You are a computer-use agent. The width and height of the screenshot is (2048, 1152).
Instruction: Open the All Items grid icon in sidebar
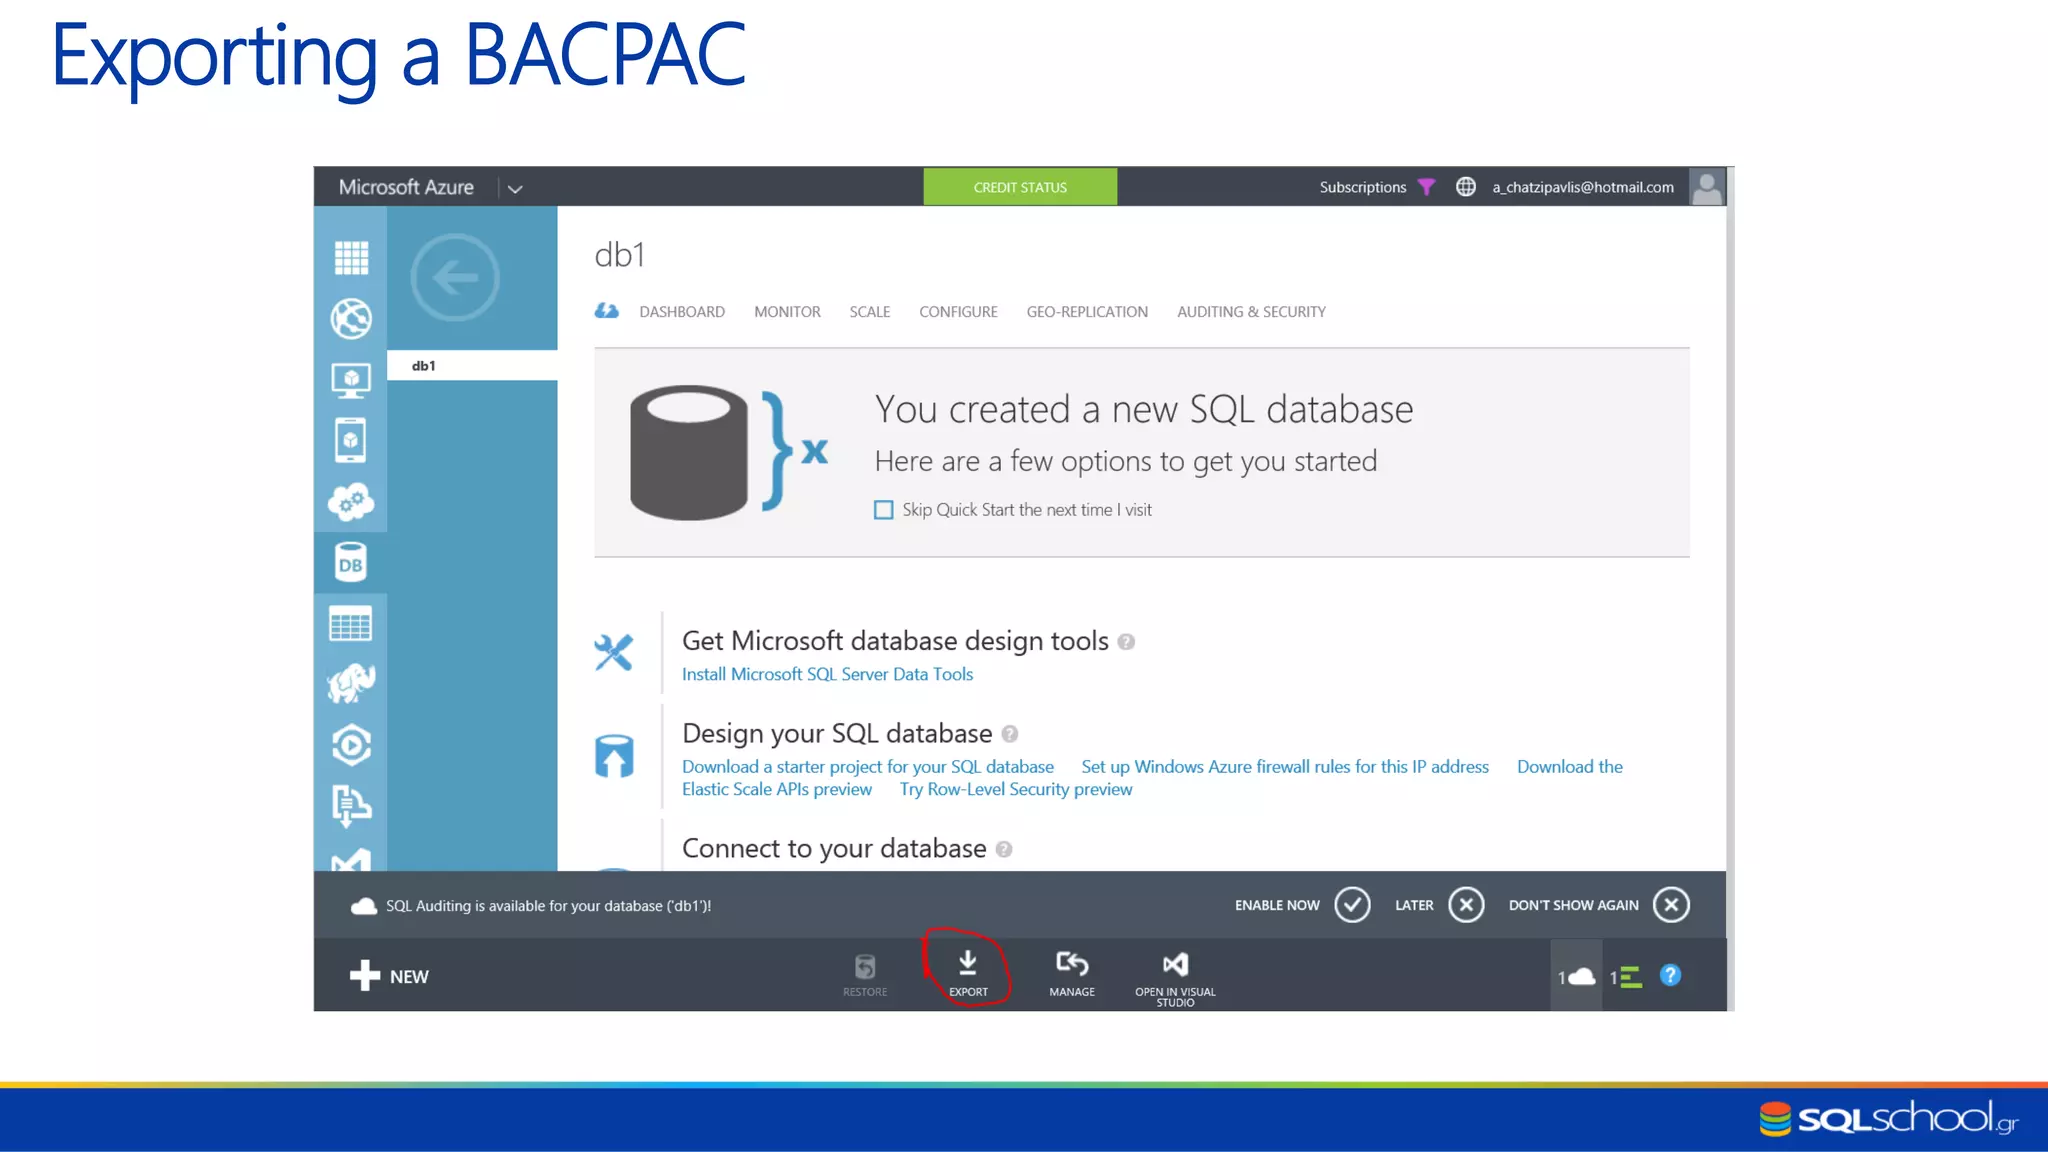(351, 257)
